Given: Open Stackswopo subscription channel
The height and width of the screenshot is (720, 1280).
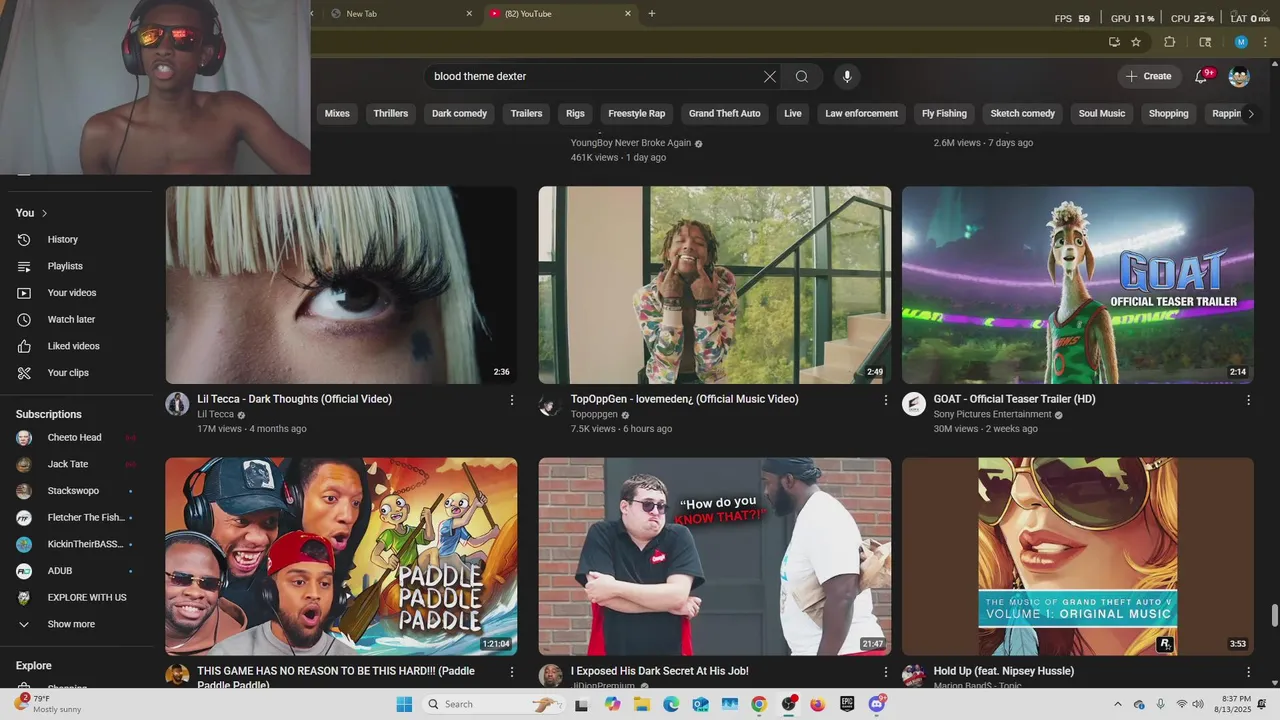Looking at the screenshot, I should pos(73,491).
